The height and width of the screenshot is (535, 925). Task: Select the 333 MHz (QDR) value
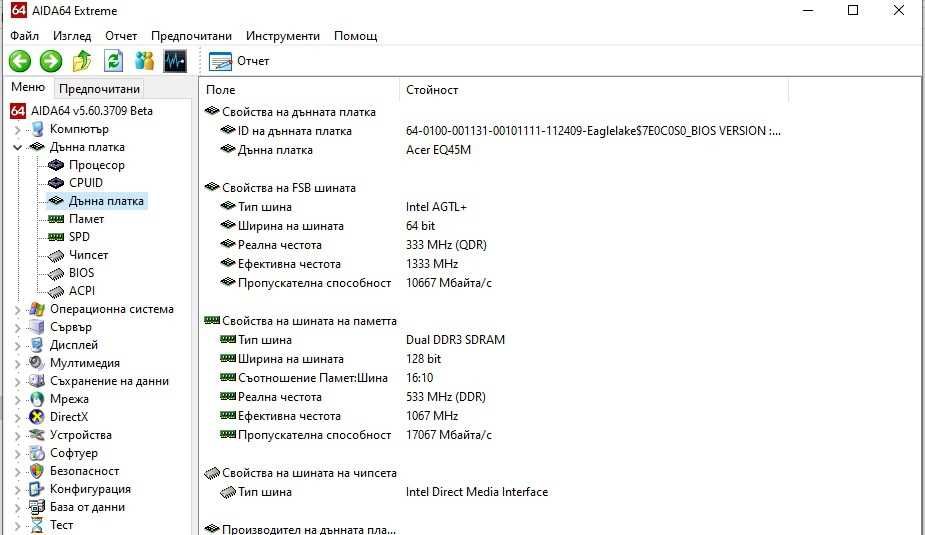446,245
